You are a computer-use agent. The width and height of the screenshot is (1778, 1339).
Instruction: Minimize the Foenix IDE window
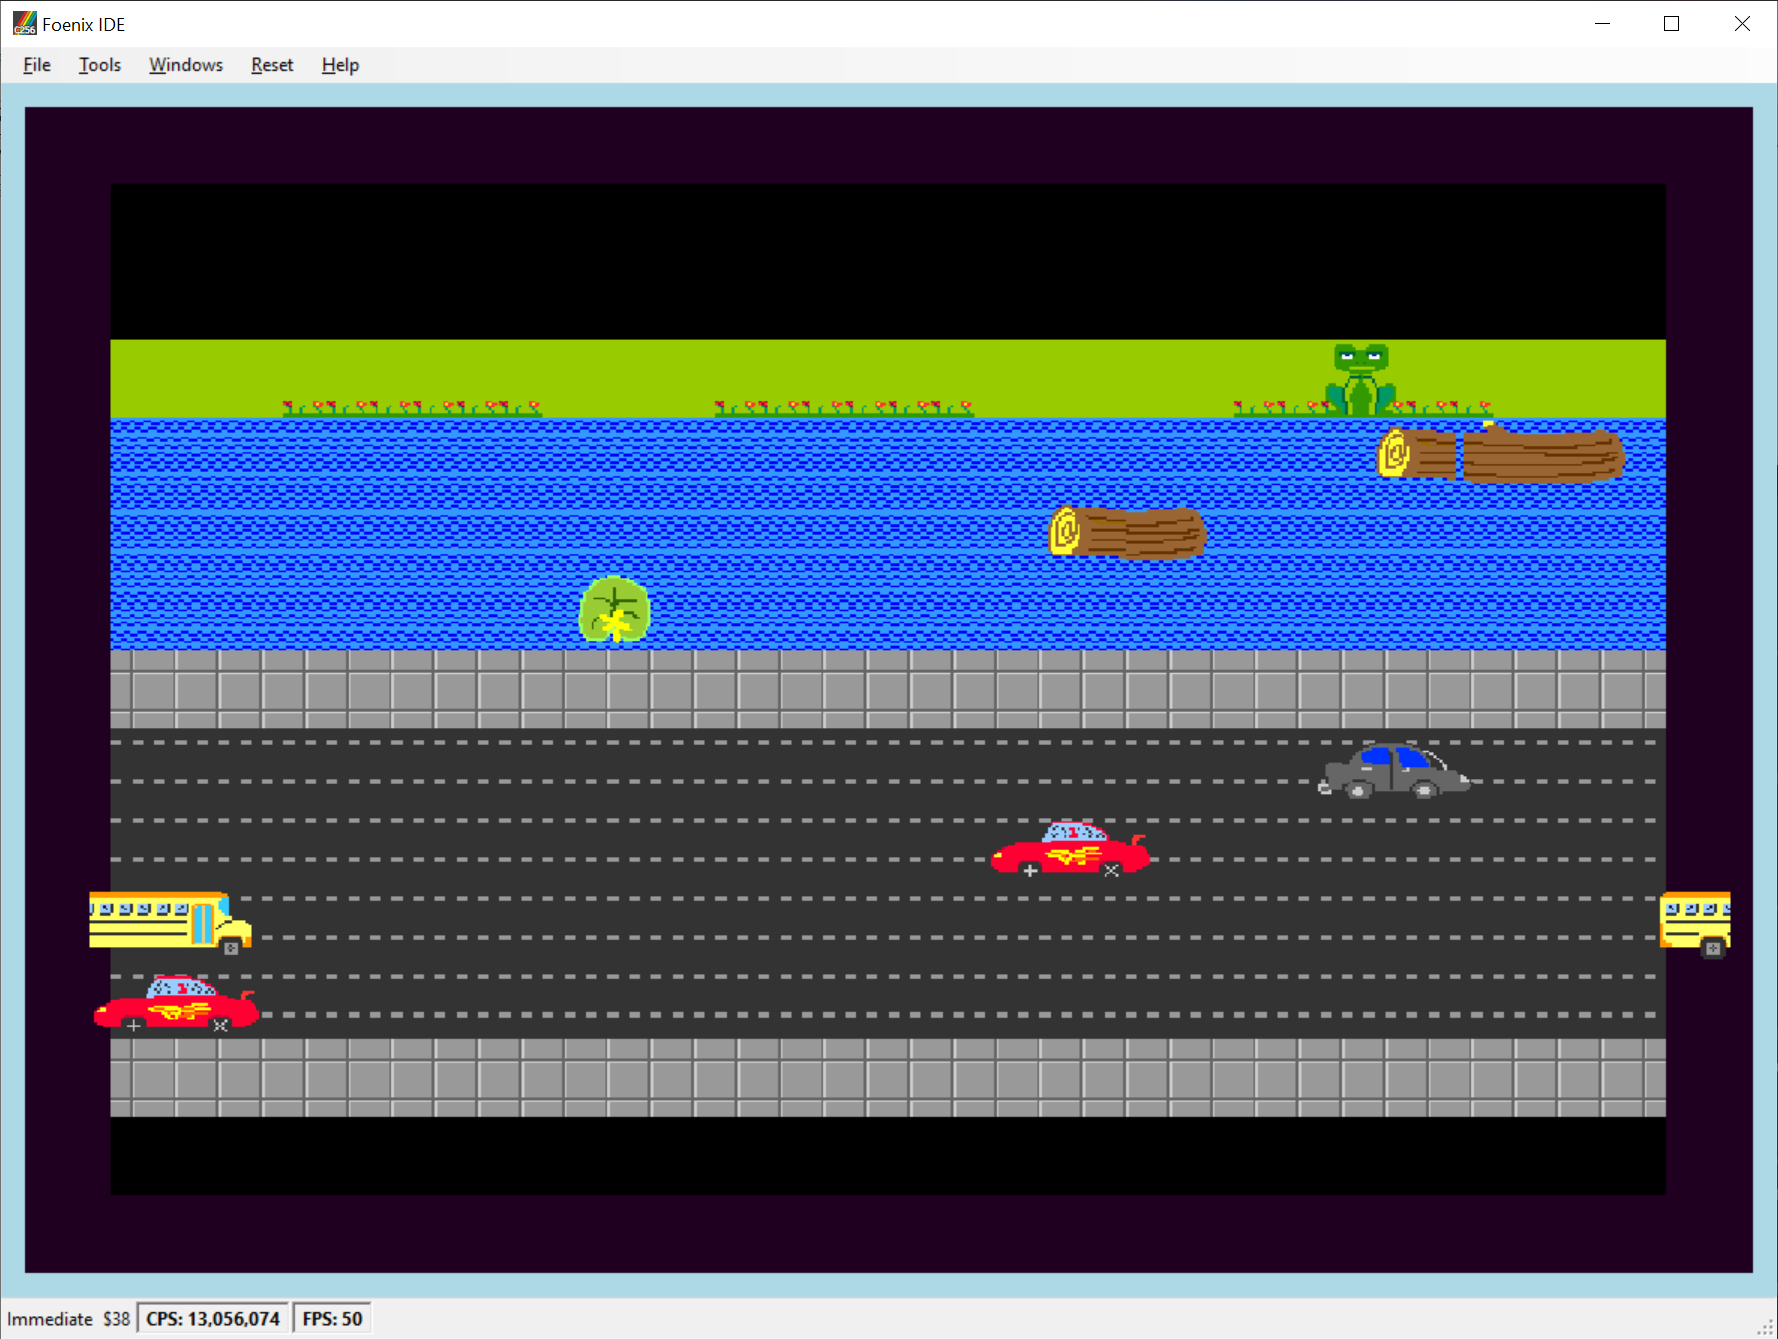(1602, 23)
